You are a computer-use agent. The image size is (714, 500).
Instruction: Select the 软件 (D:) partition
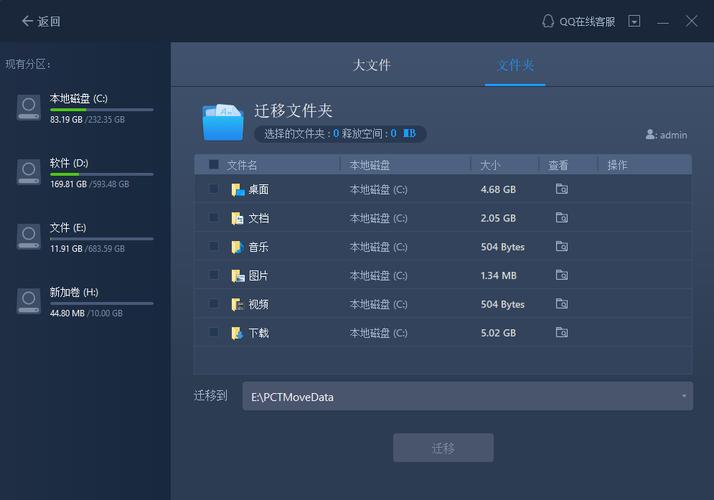pos(85,173)
